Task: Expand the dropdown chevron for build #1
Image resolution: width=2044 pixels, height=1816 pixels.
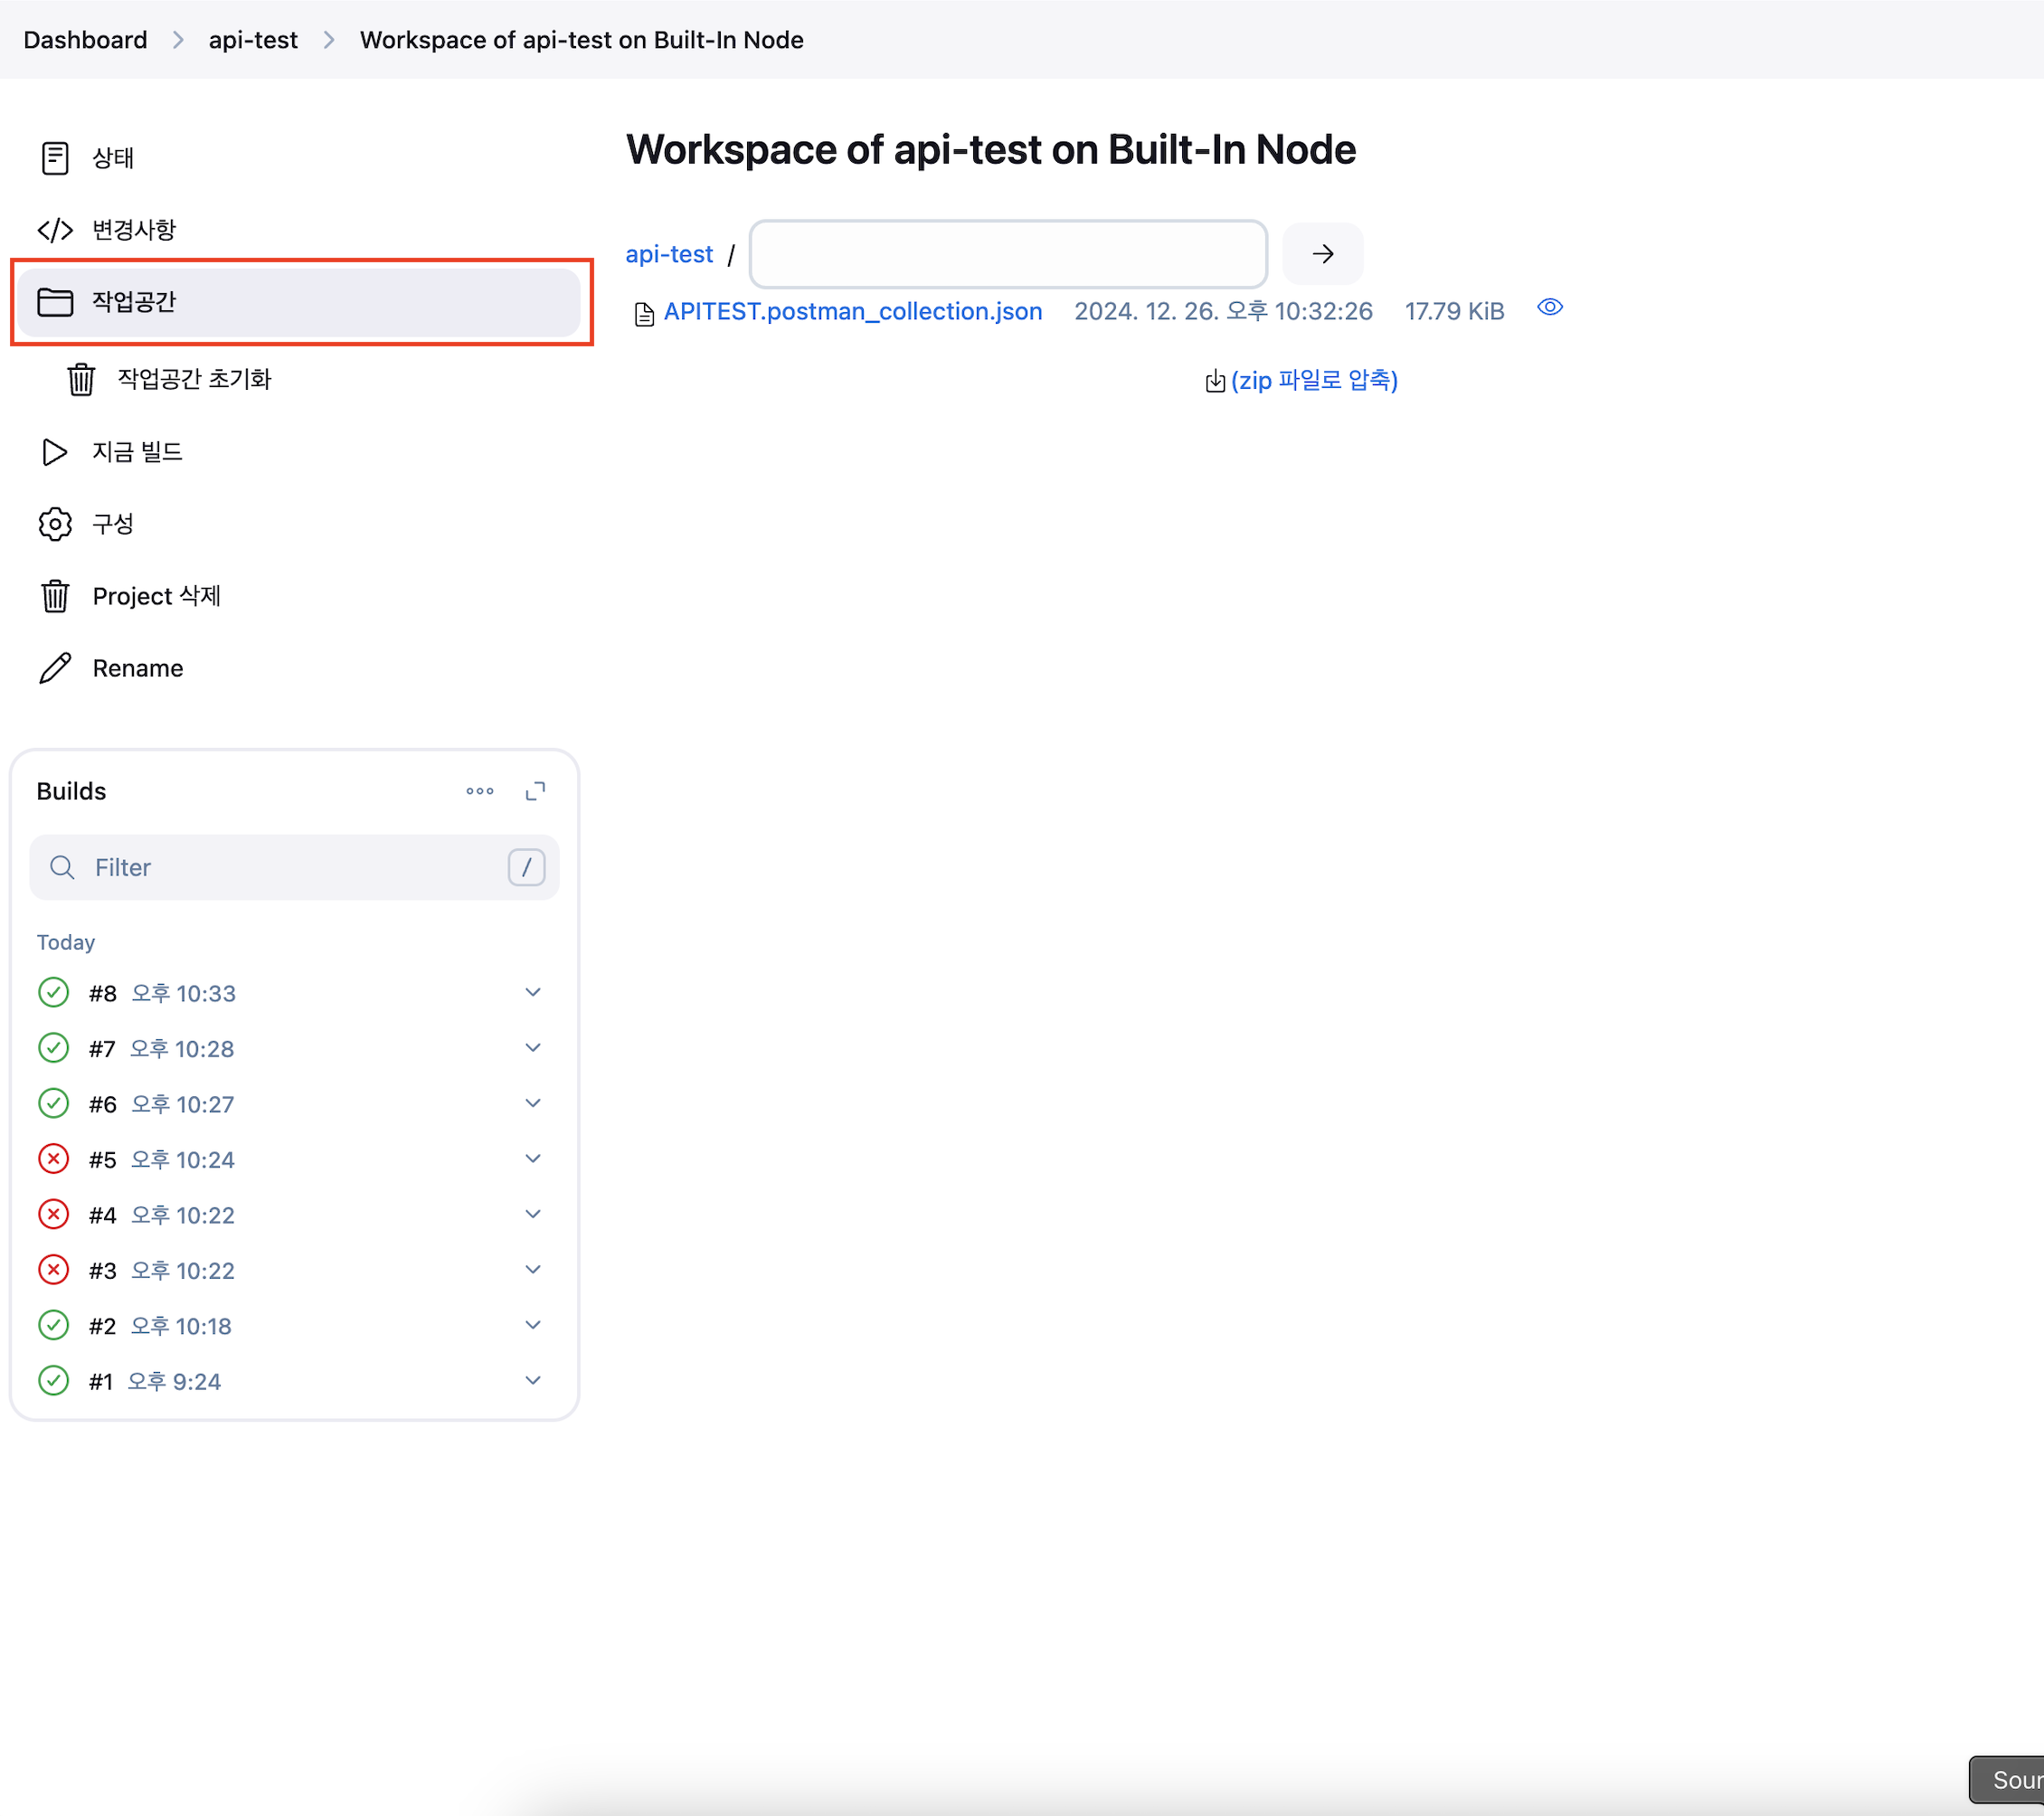Action: tap(533, 1380)
